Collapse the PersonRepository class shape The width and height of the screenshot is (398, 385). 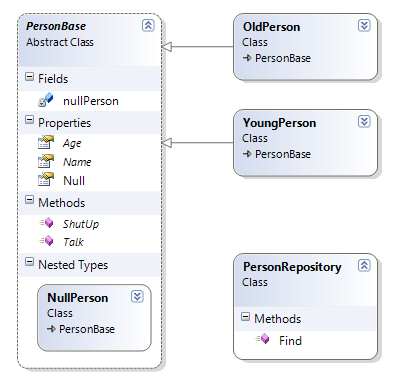[x=364, y=265]
